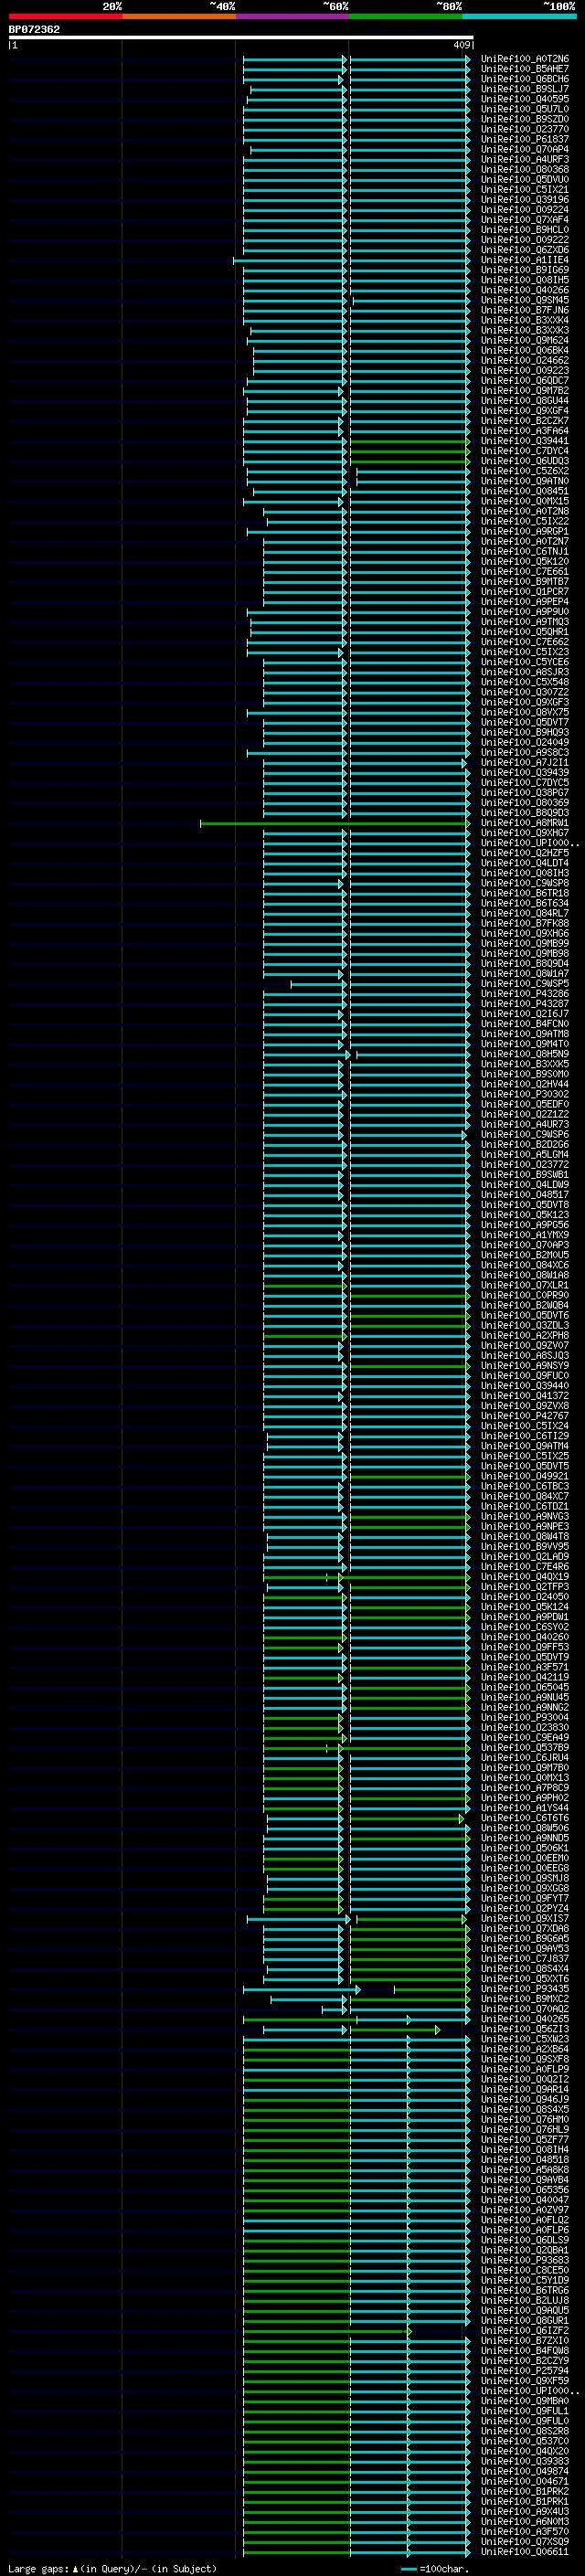Open hit UniRef100_A4URF3
585x2576 pixels.
click(525, 159)
